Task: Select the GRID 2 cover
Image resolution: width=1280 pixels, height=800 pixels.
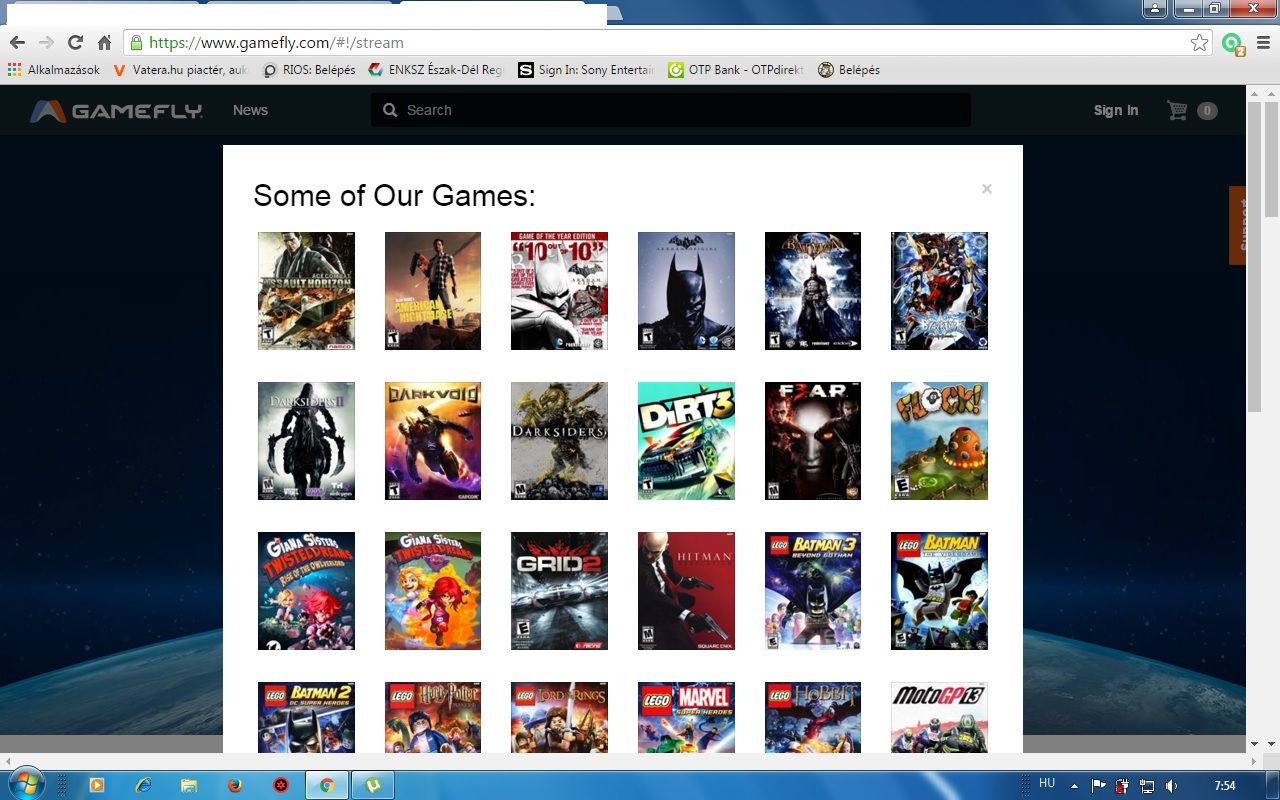Action: pos(559,591)
